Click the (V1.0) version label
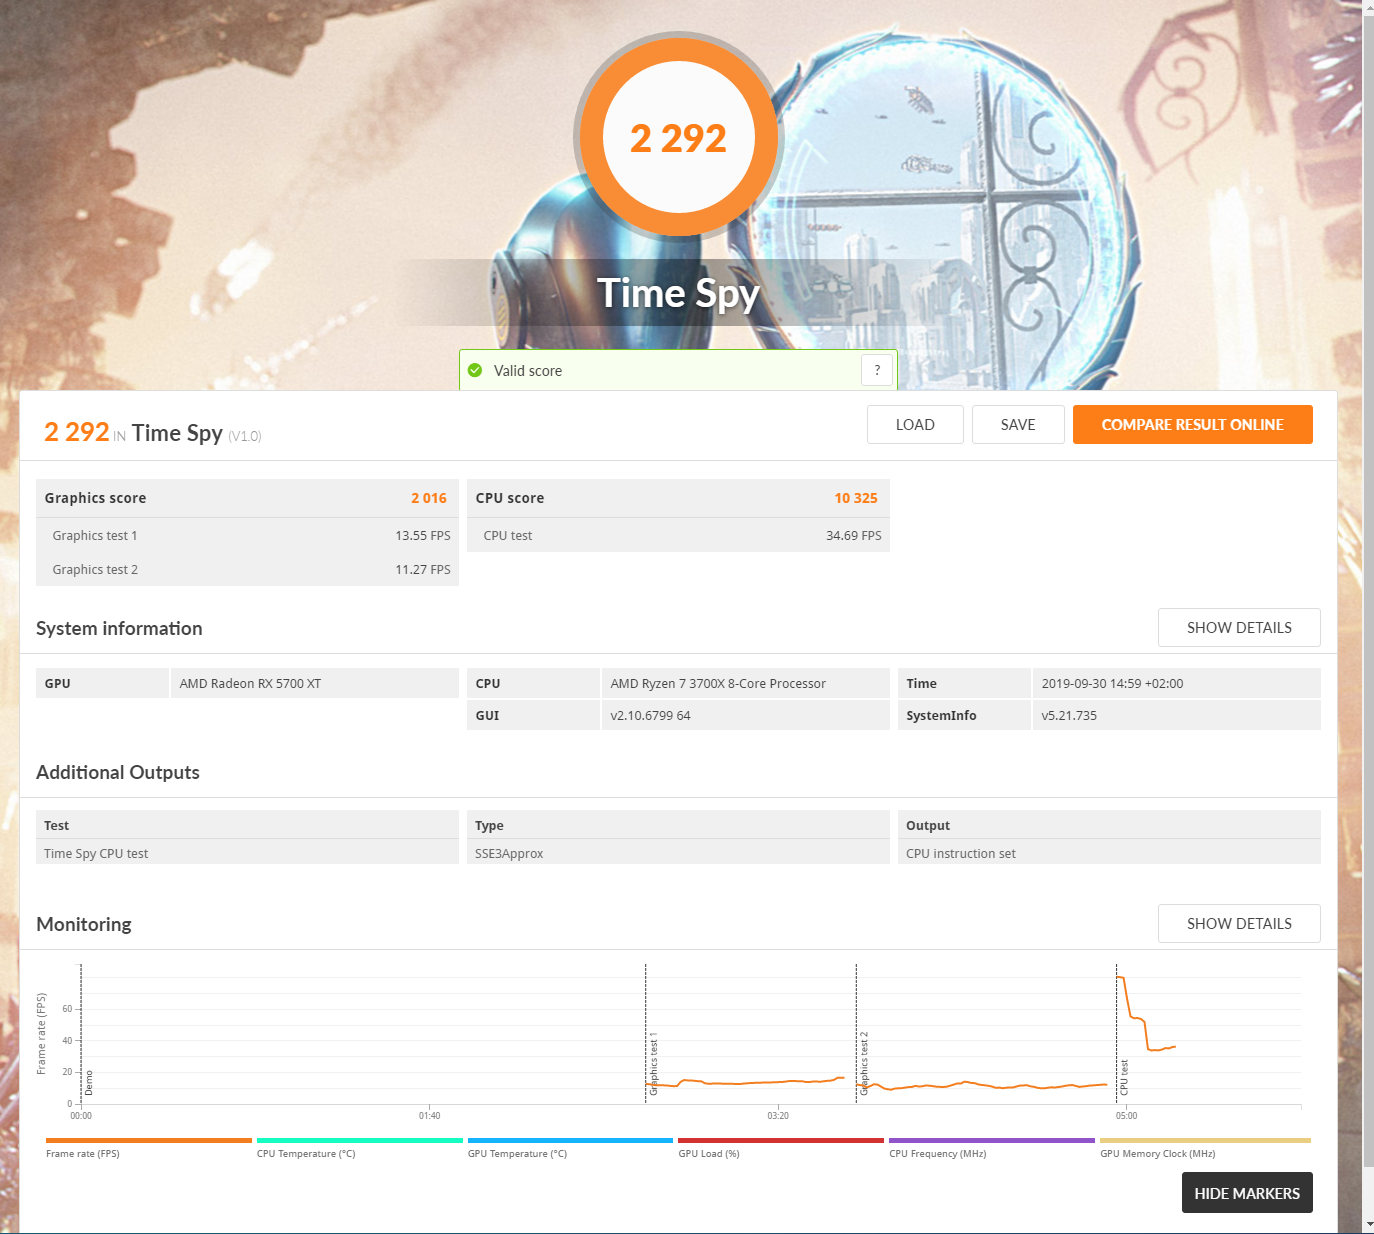Viewport: 1374px width, 1234px height. 245,436
